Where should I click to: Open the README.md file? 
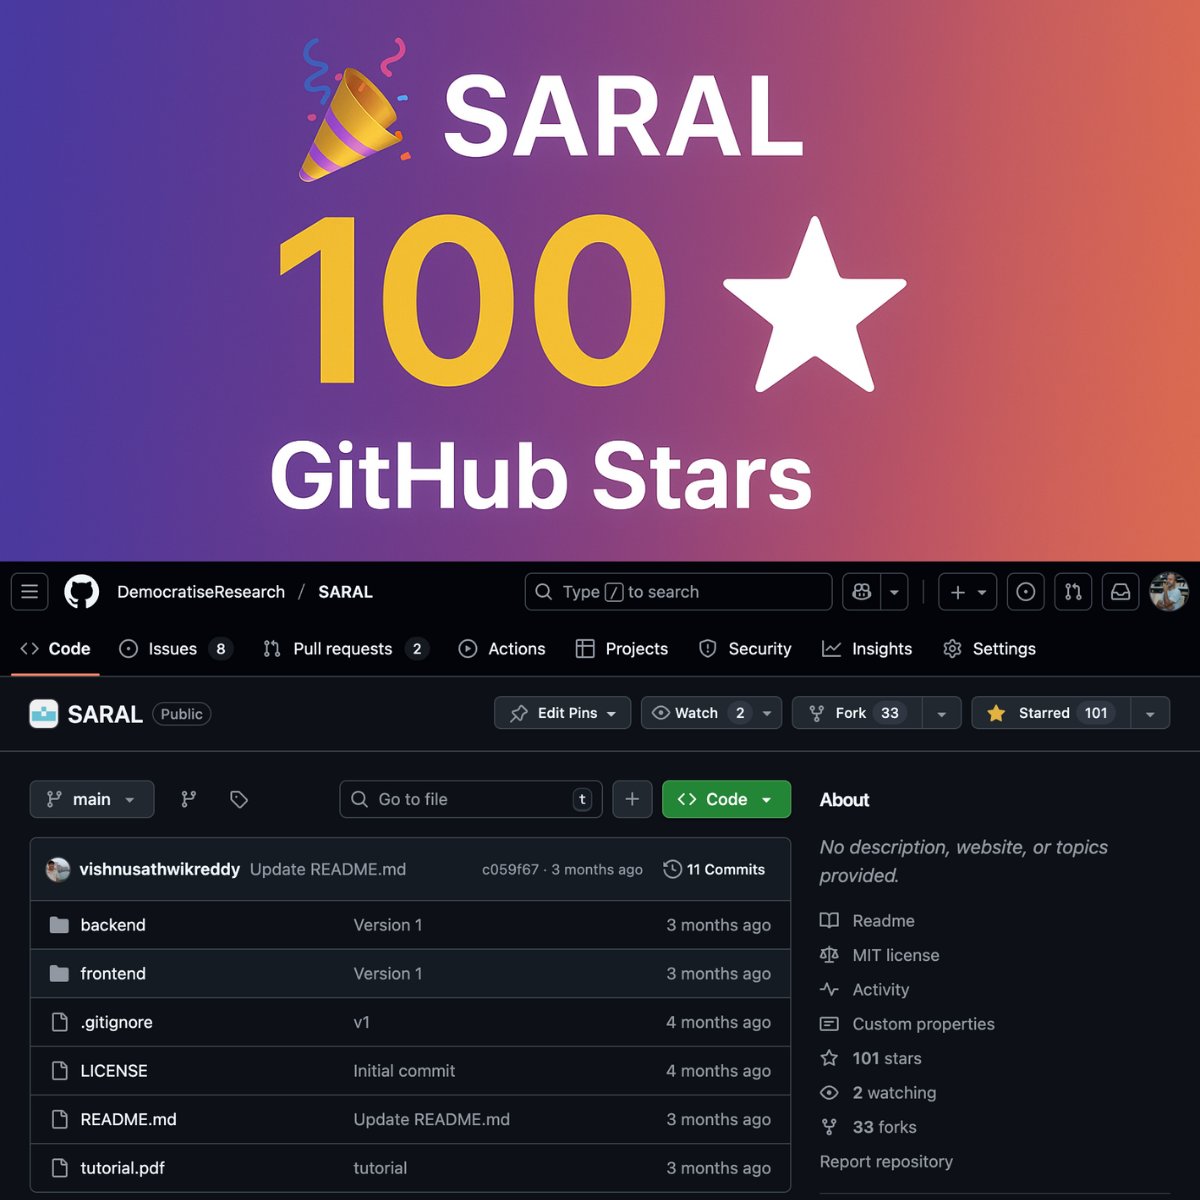[129, 1119]
